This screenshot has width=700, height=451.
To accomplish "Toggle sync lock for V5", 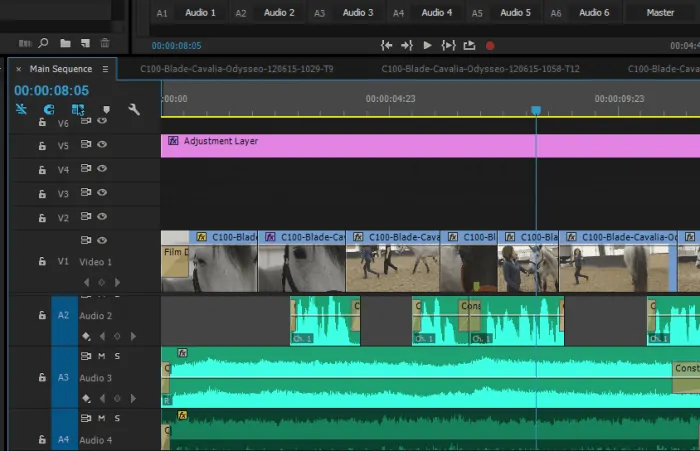I will pyautogui.click(x=86, y=144).
